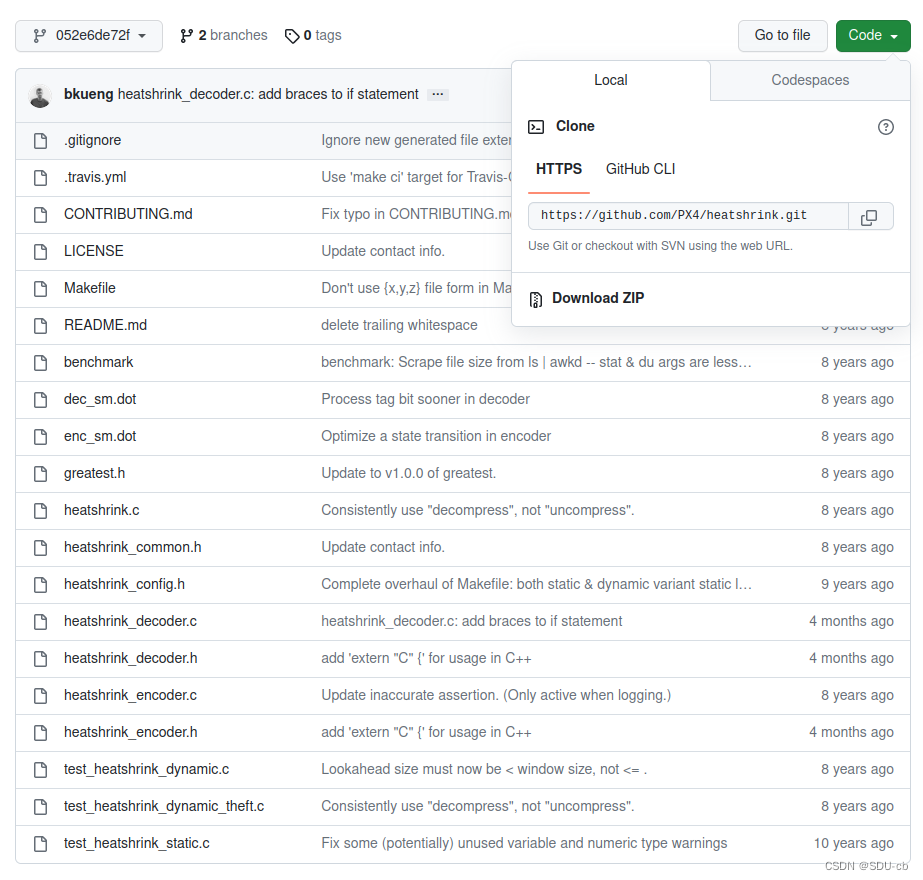This screenshot has width=923, height=880.
Task: Click the file icon for heatshrink_common.h
Action: coord(41,548)
